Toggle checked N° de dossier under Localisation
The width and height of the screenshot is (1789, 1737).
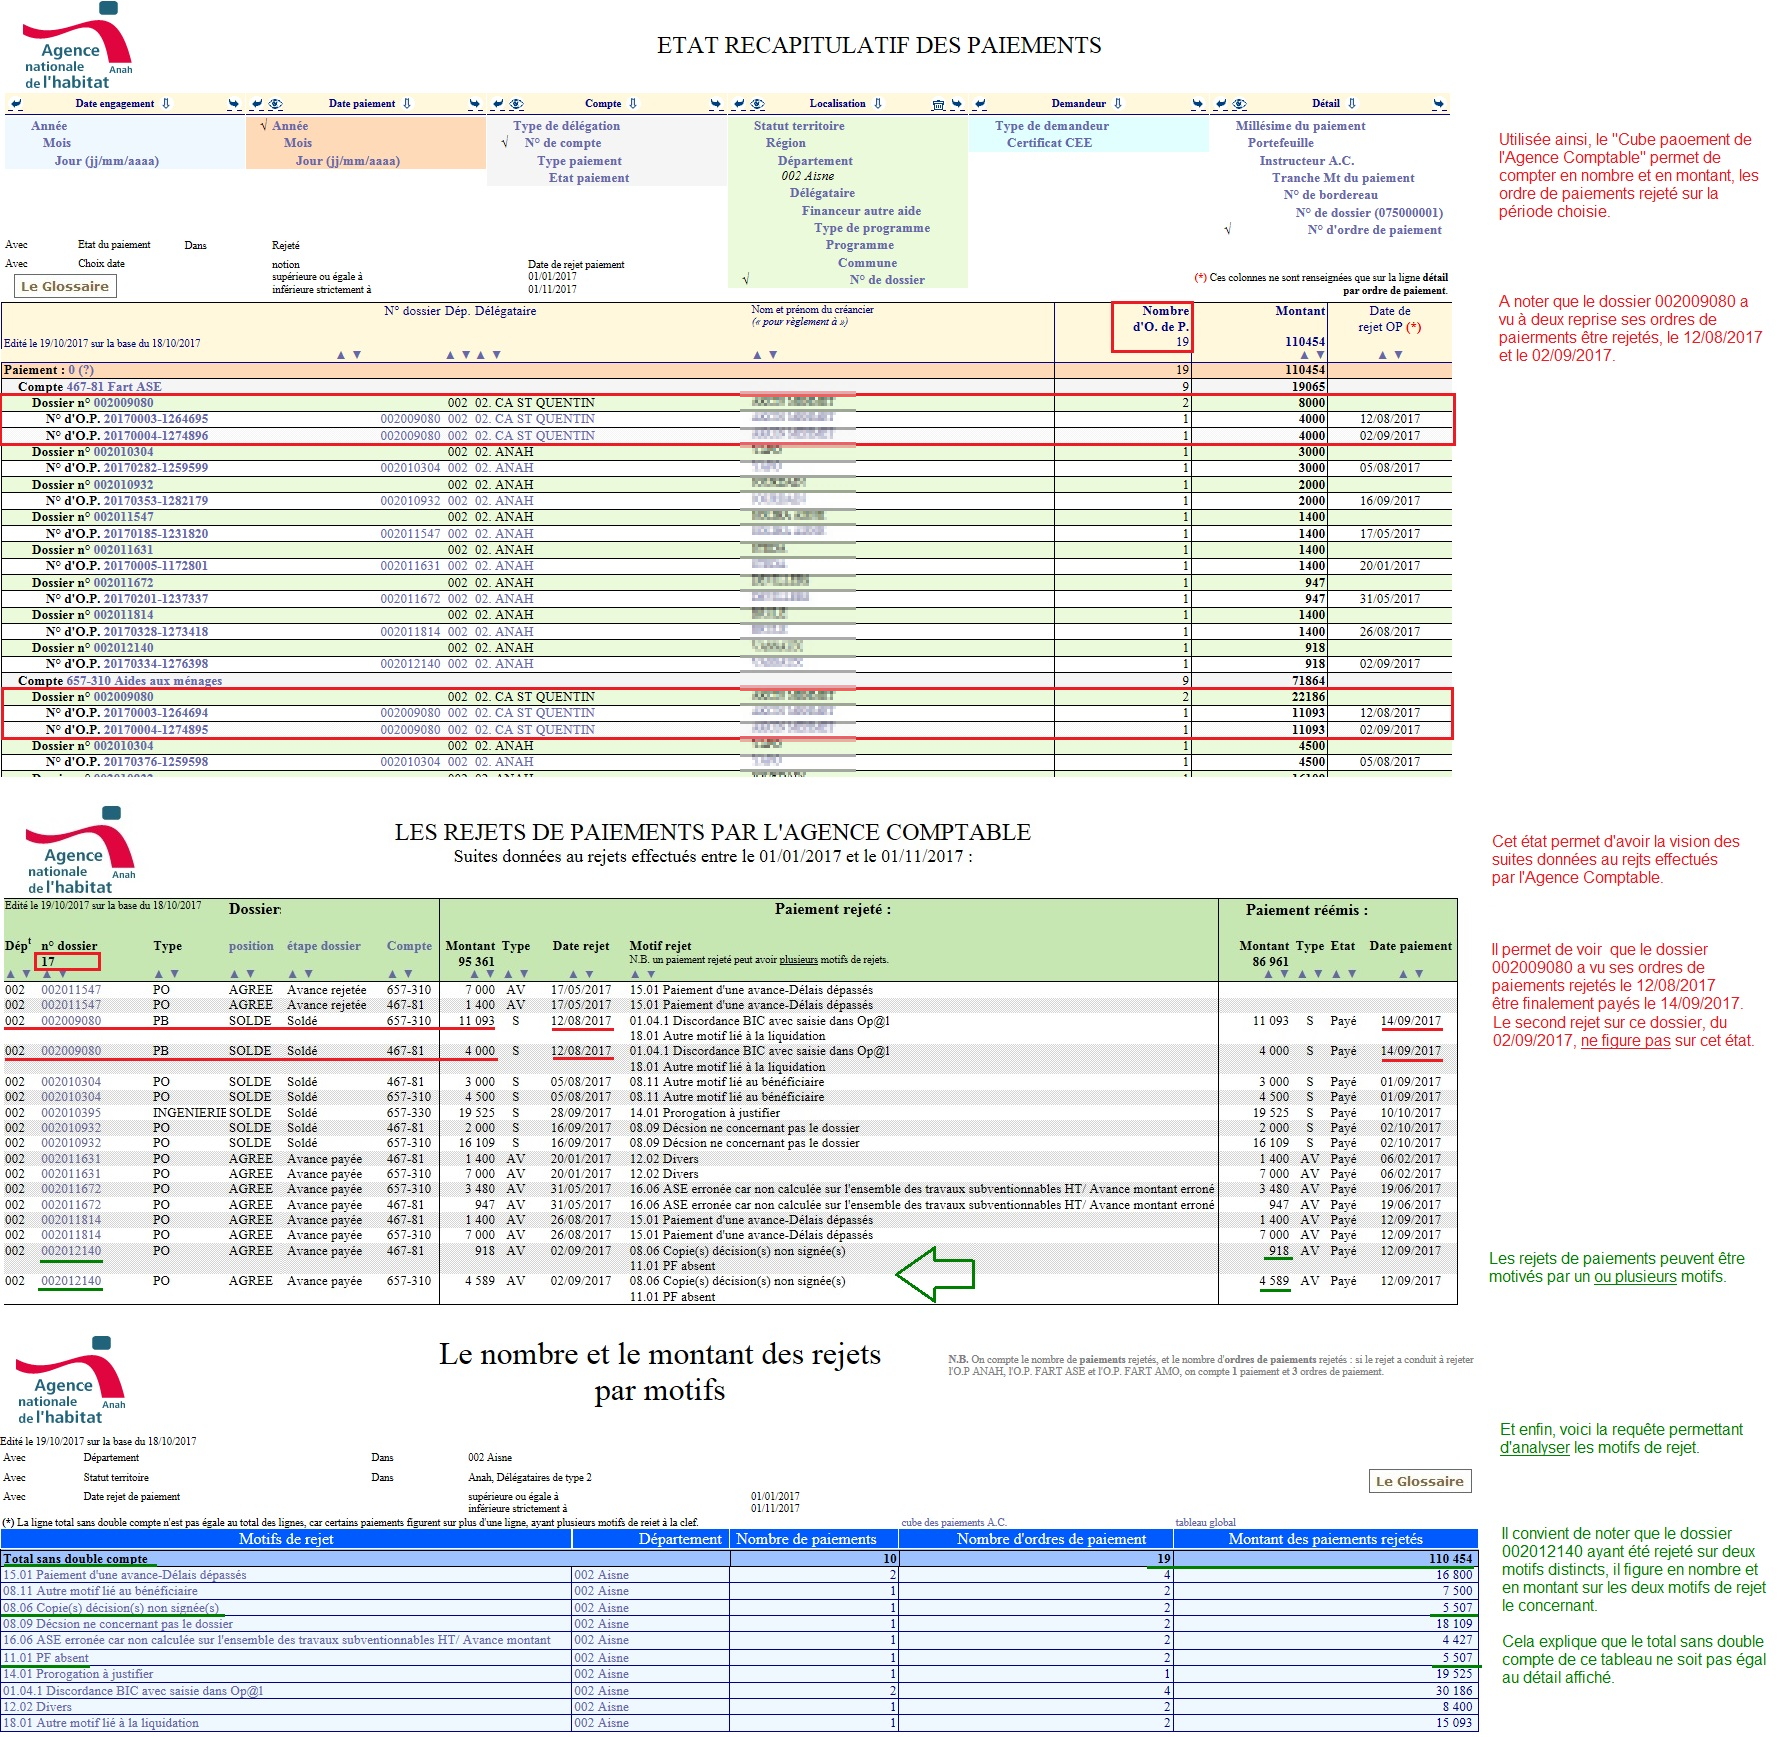tap(887, 280)
